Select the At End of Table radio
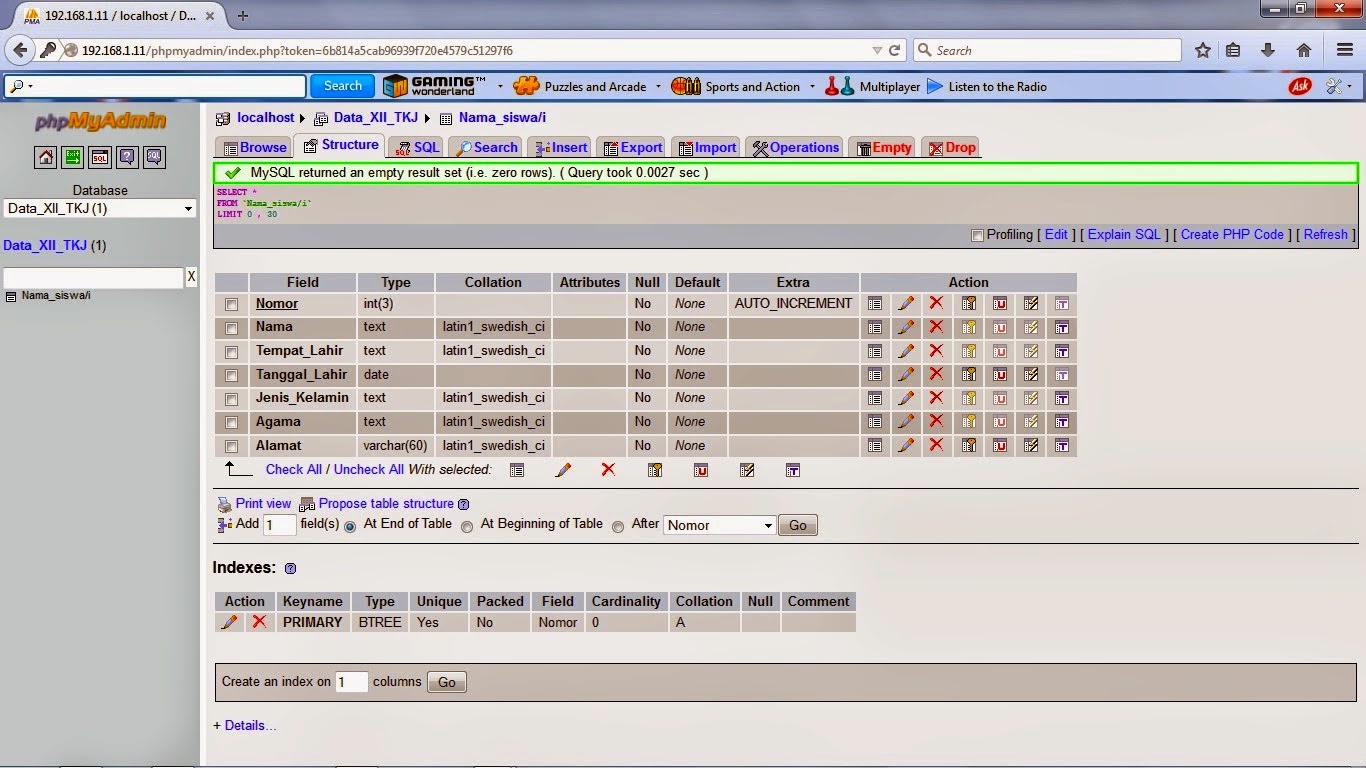The height and width of the screenshot is (768, 1366). (350, 526)
